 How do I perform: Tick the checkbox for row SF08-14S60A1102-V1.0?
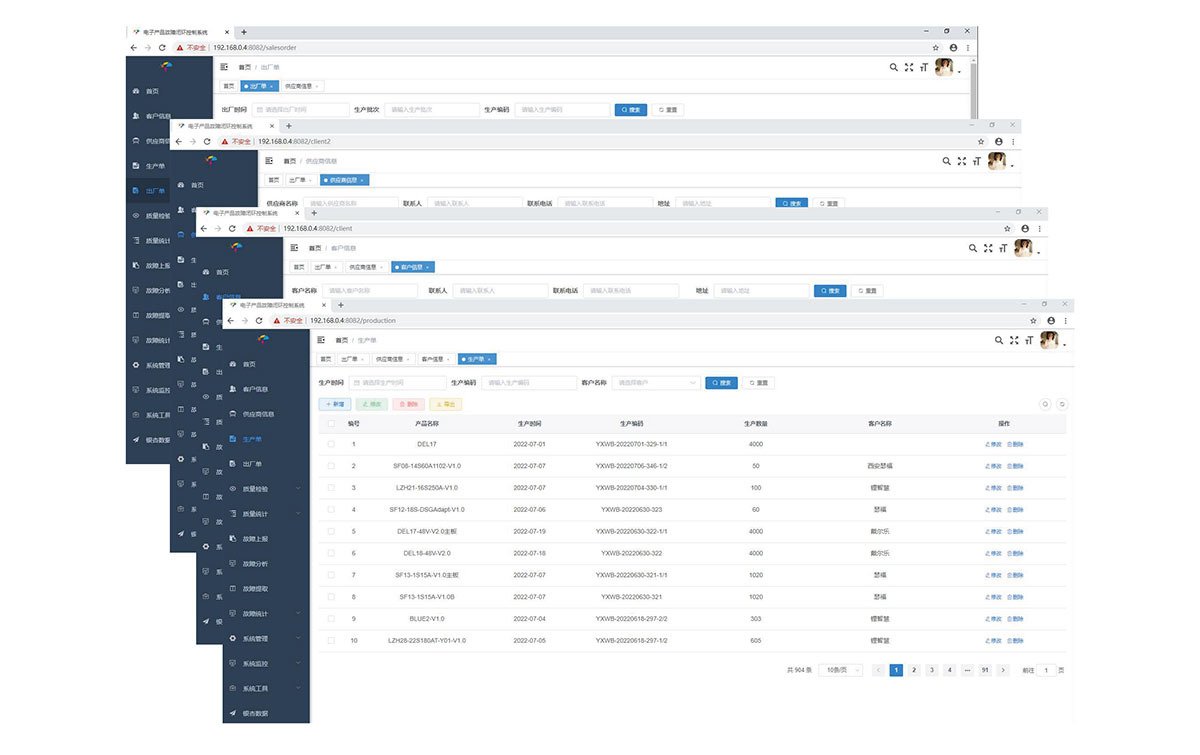pyautogui.click(x=331, y=466)
